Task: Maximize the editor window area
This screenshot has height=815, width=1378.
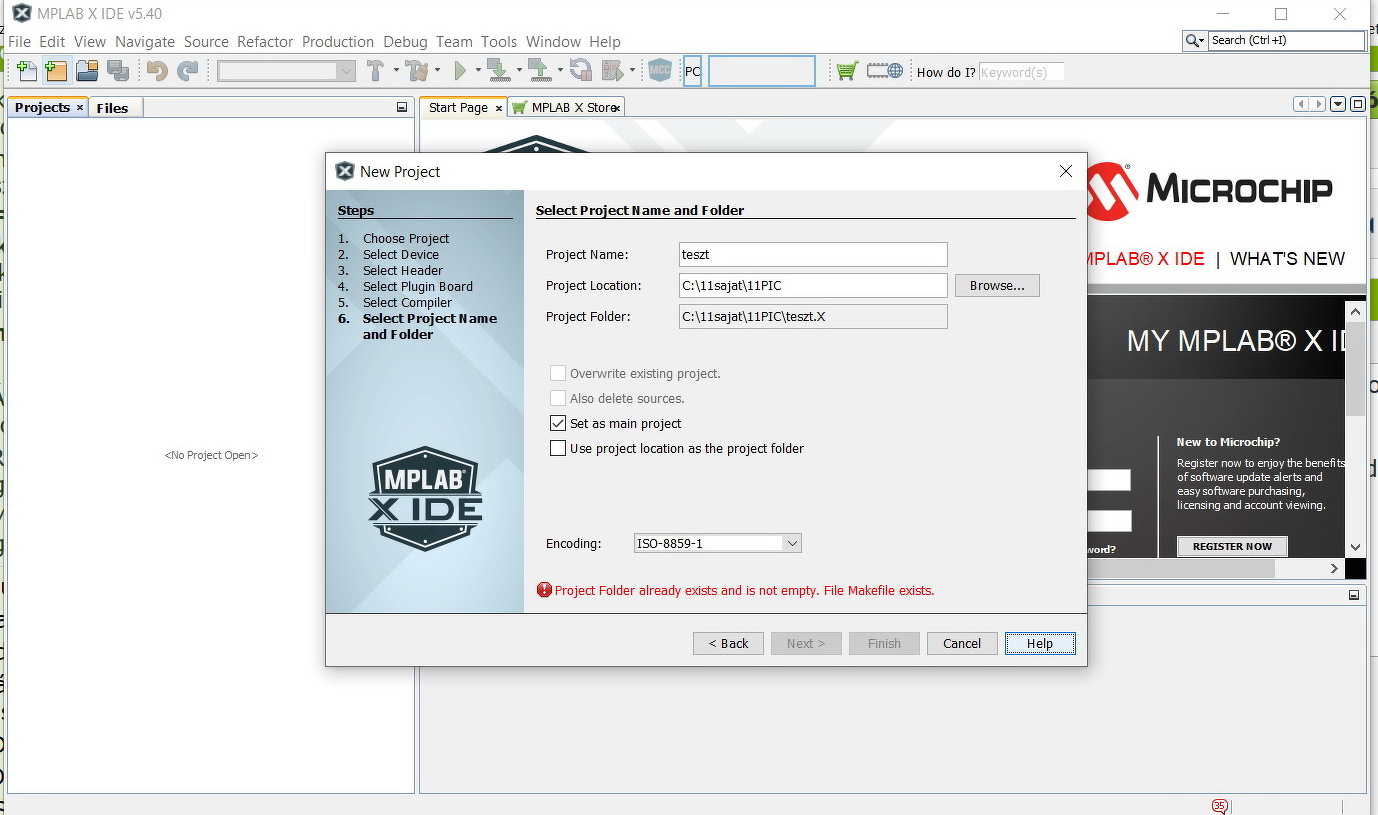Action: pos(1358,104)
